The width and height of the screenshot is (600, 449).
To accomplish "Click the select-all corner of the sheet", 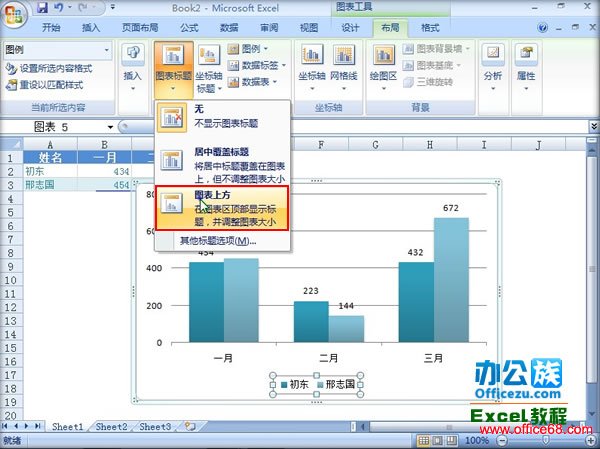I will pos(11,144).
